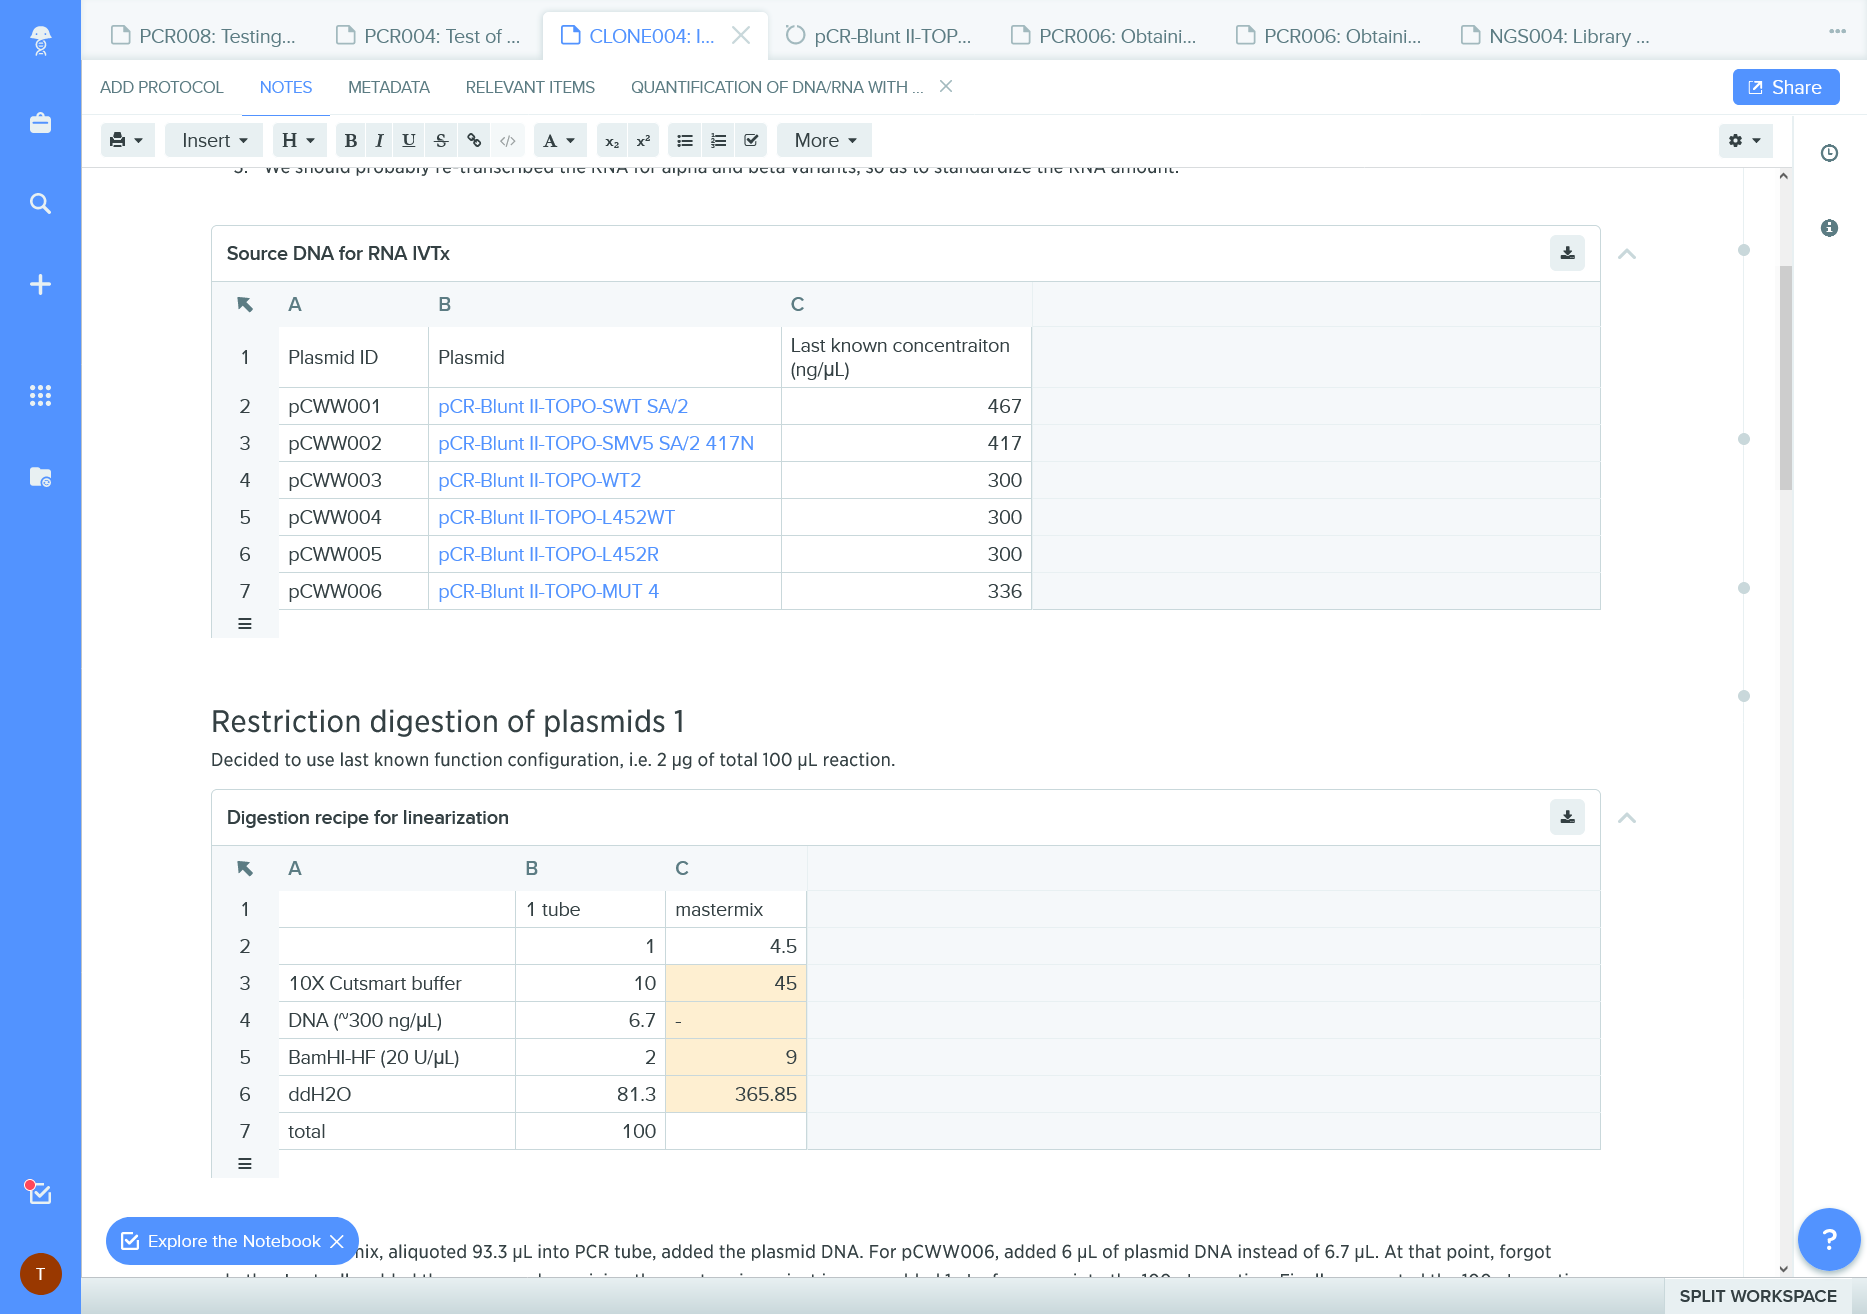This screenshot has width=1867, height=1314.
Task: Select all cells in Digestion recipe table corner arrow
Action: point(245,868)
